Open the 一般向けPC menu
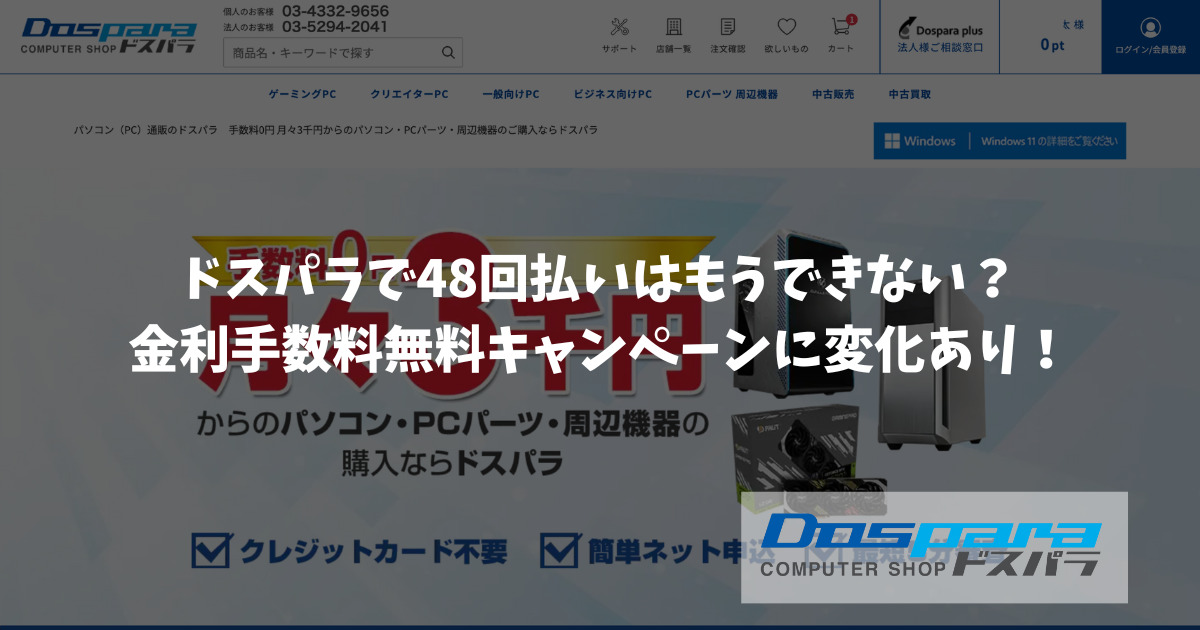 tap(510, 94)
